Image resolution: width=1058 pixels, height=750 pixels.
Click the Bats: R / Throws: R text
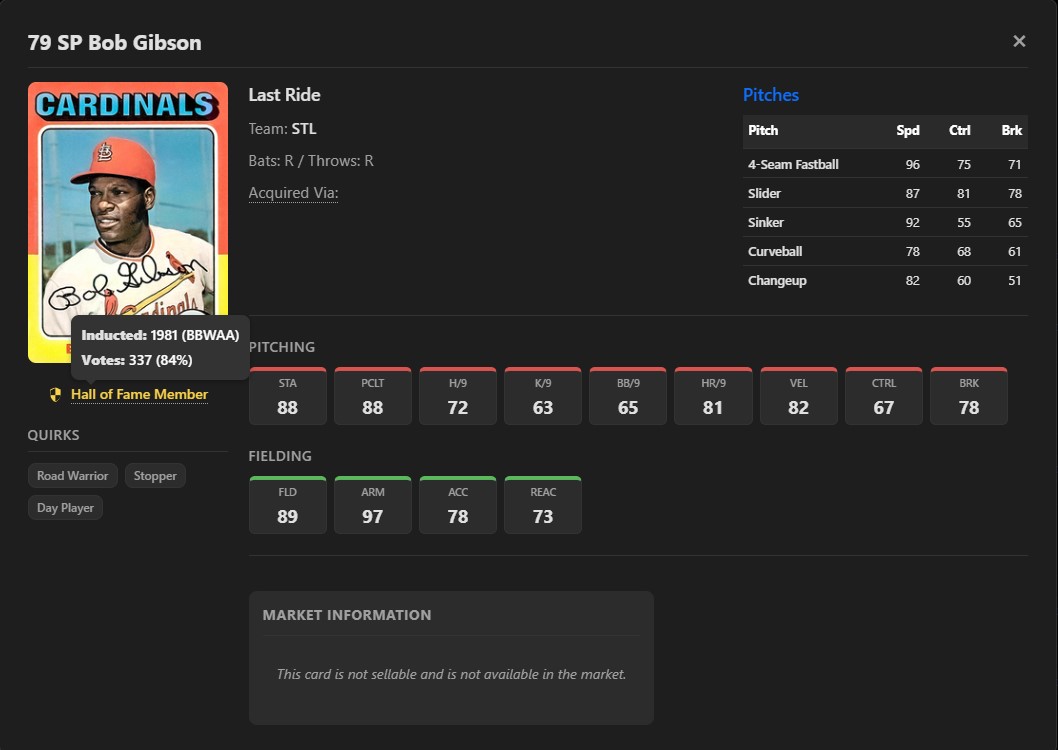coord(311,161)
